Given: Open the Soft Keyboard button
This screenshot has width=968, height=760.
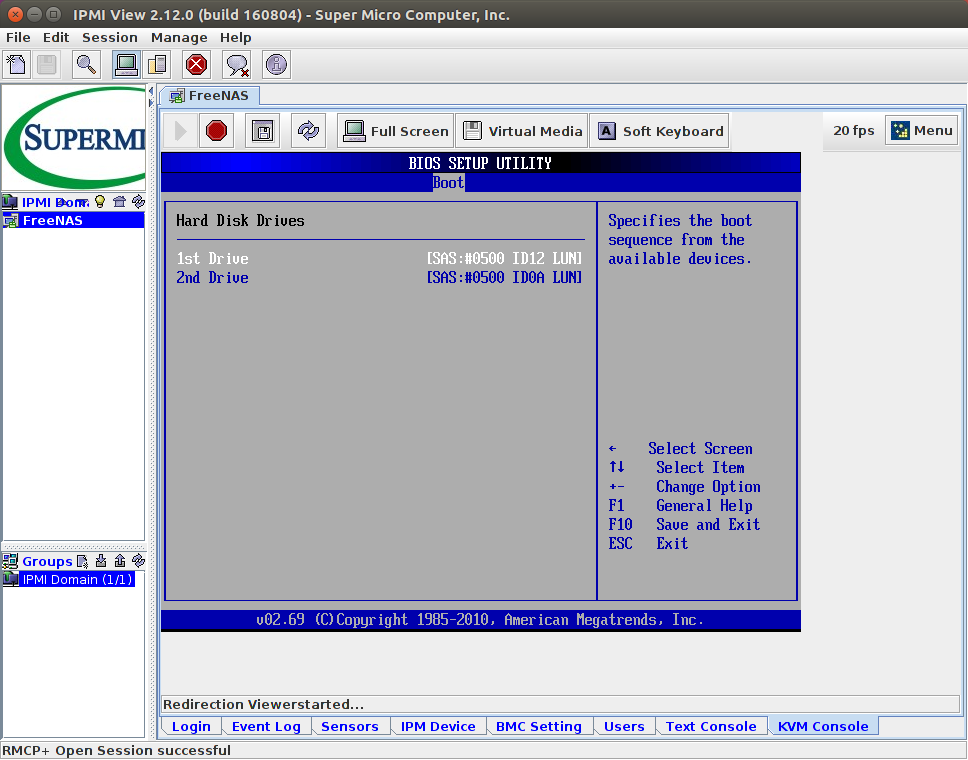Looking at the screenshot, I should tap(660, 131).
